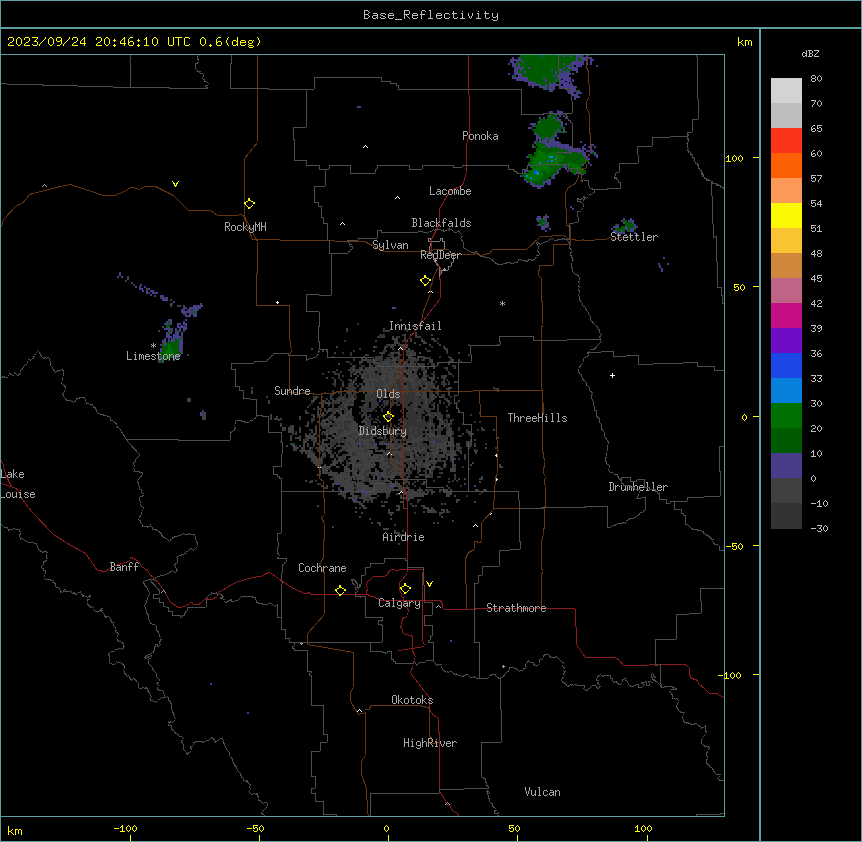This screenshot has width=862, height=842.
Task: Click the yellow marker below Cochrane
Action: (x=340, y=590)
